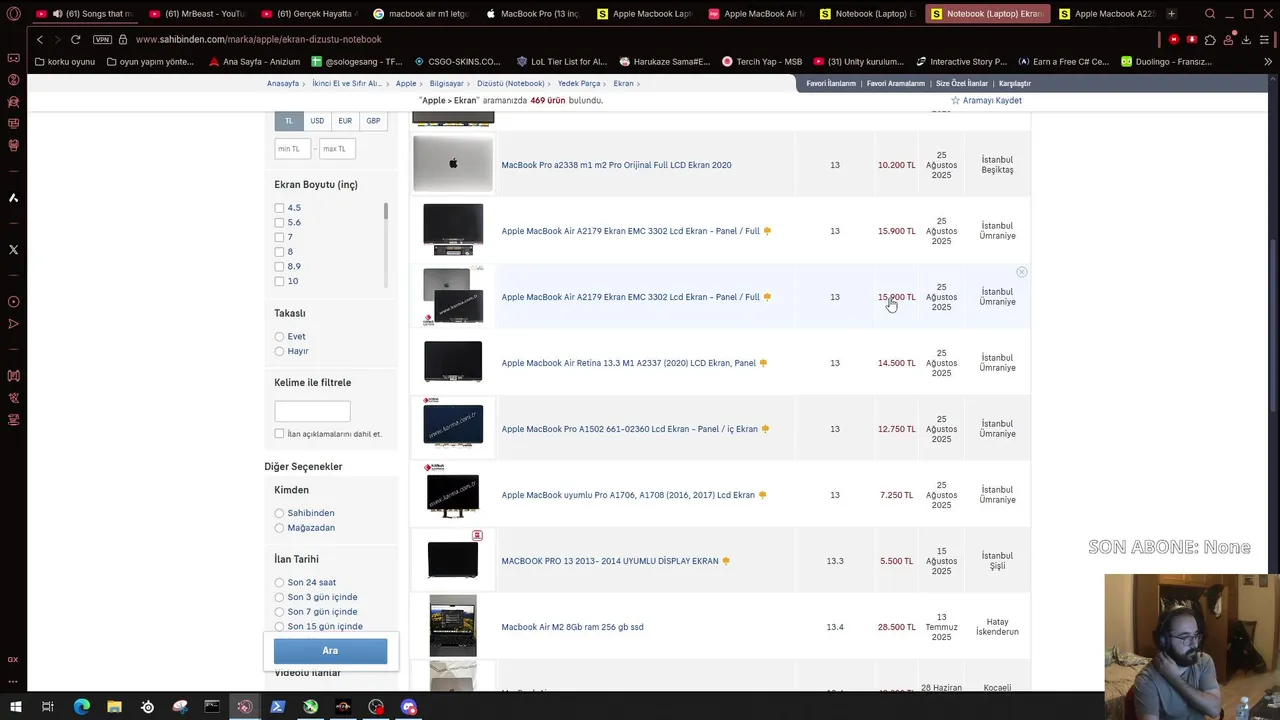1280x720 pixels.
Task: Open the PowerShell taskbar icon
Action: point(278,707)
